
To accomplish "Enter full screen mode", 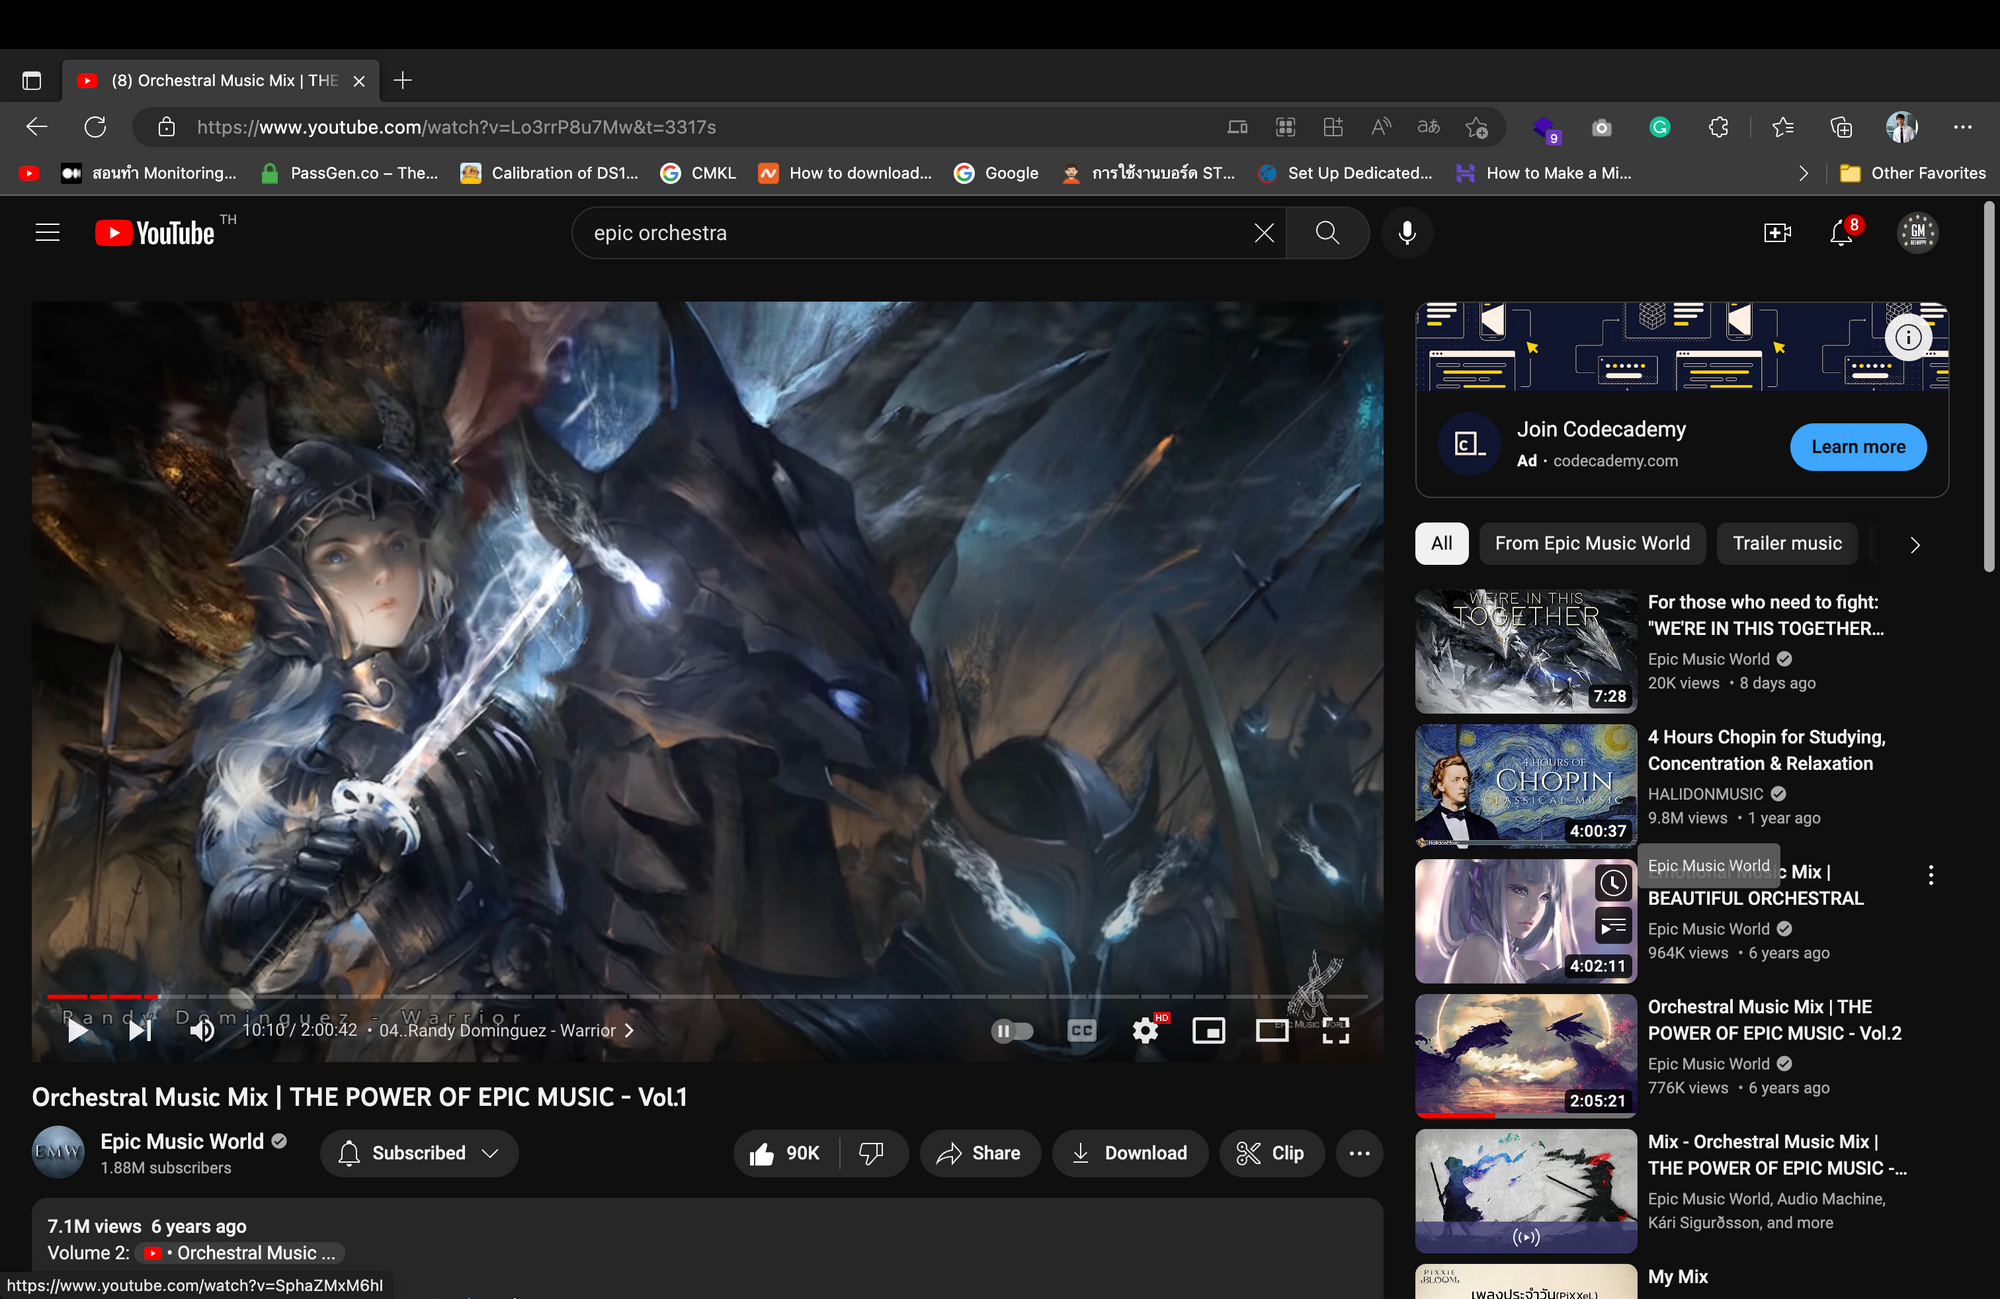I will (1336, 1030).
